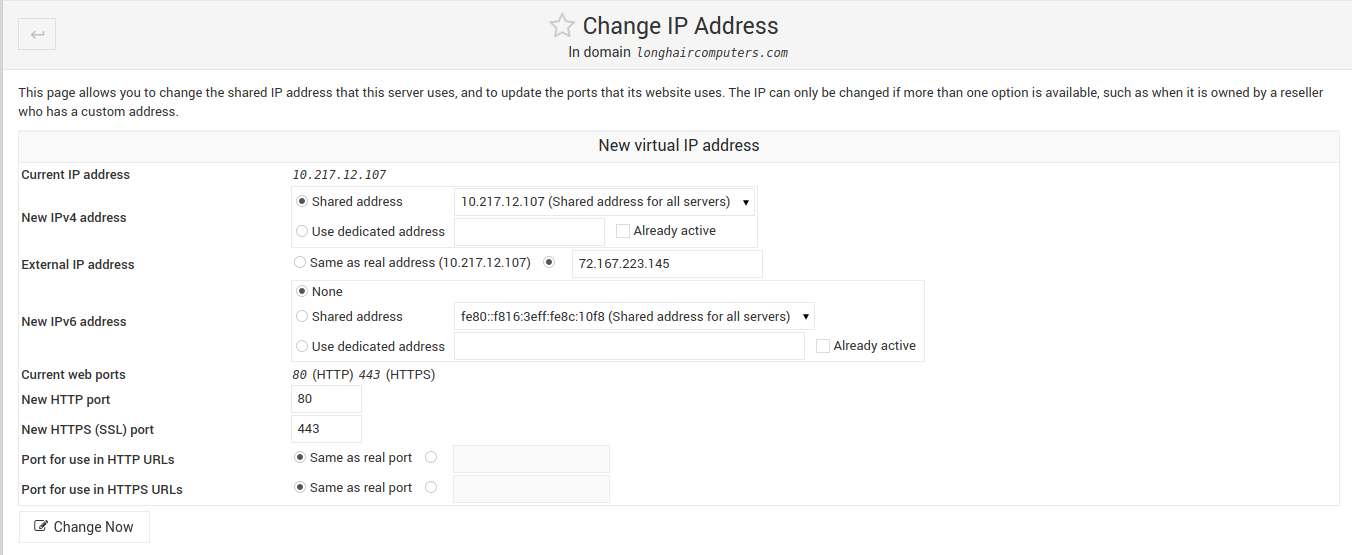Image resolution: width=1352 pixels, height=555 pixels.
Task: Check IPv6 Already active checkbox
Action: tap(823, 346)
